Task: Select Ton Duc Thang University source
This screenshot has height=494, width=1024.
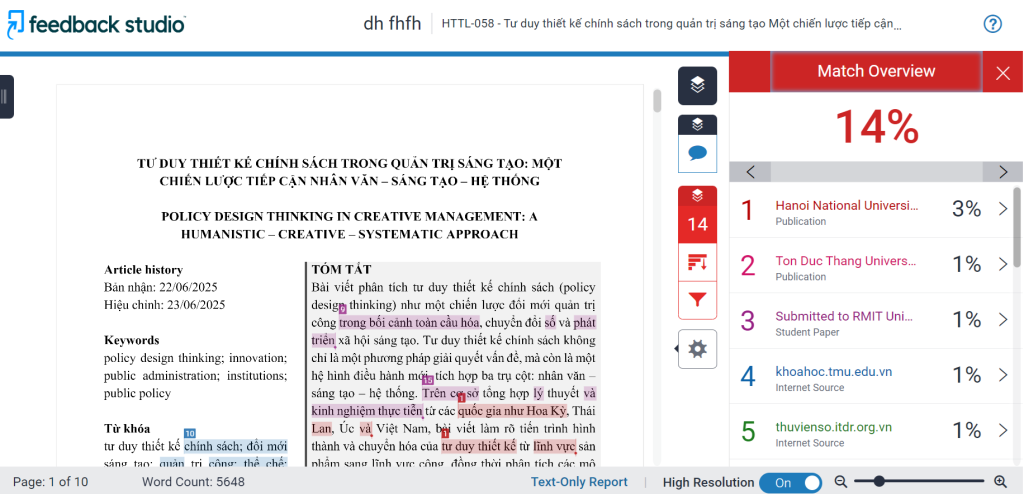Action: tap(846, 261)
